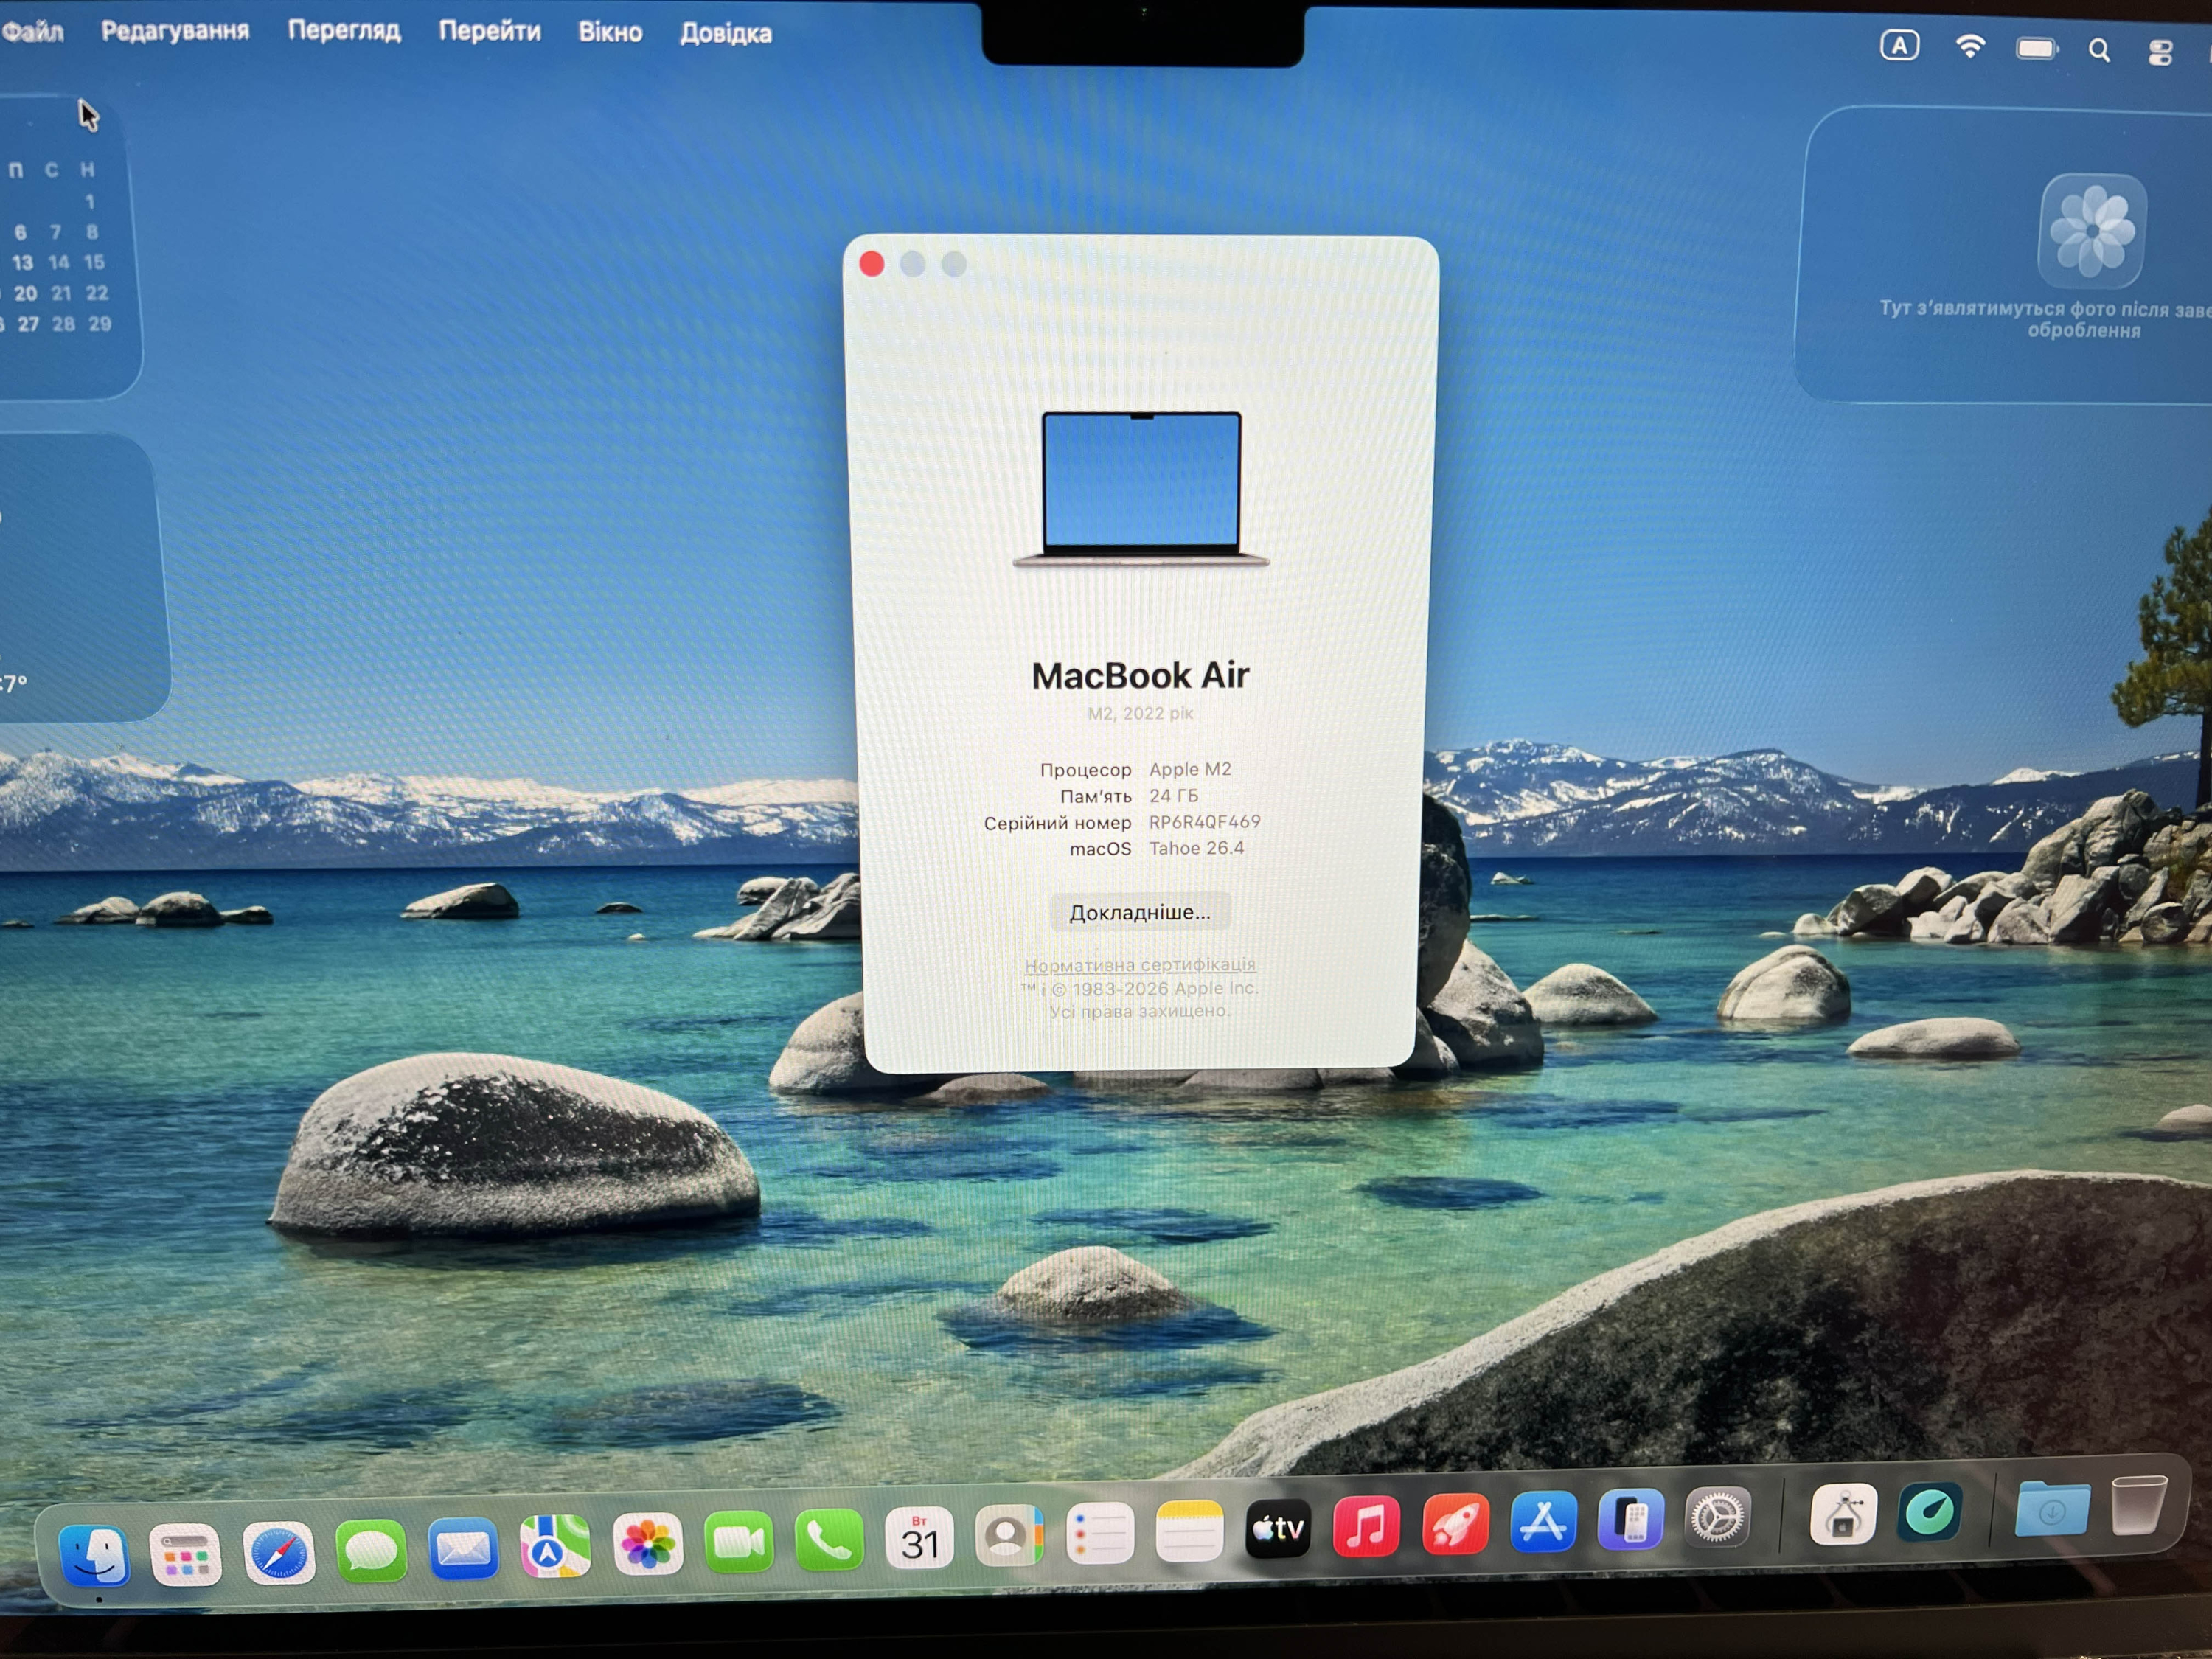Launch Safari from the Dock

(x=279, y=1553)
